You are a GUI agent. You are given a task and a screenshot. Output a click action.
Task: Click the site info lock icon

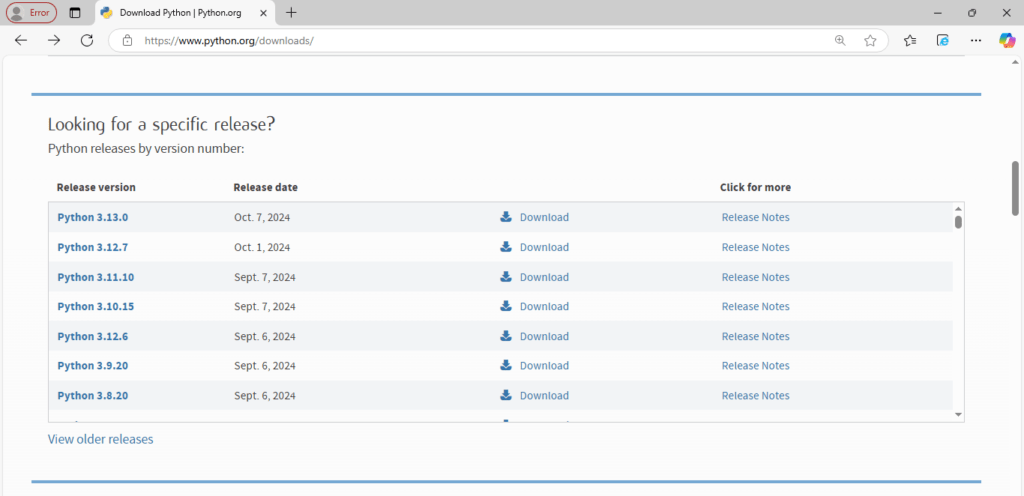127,40
